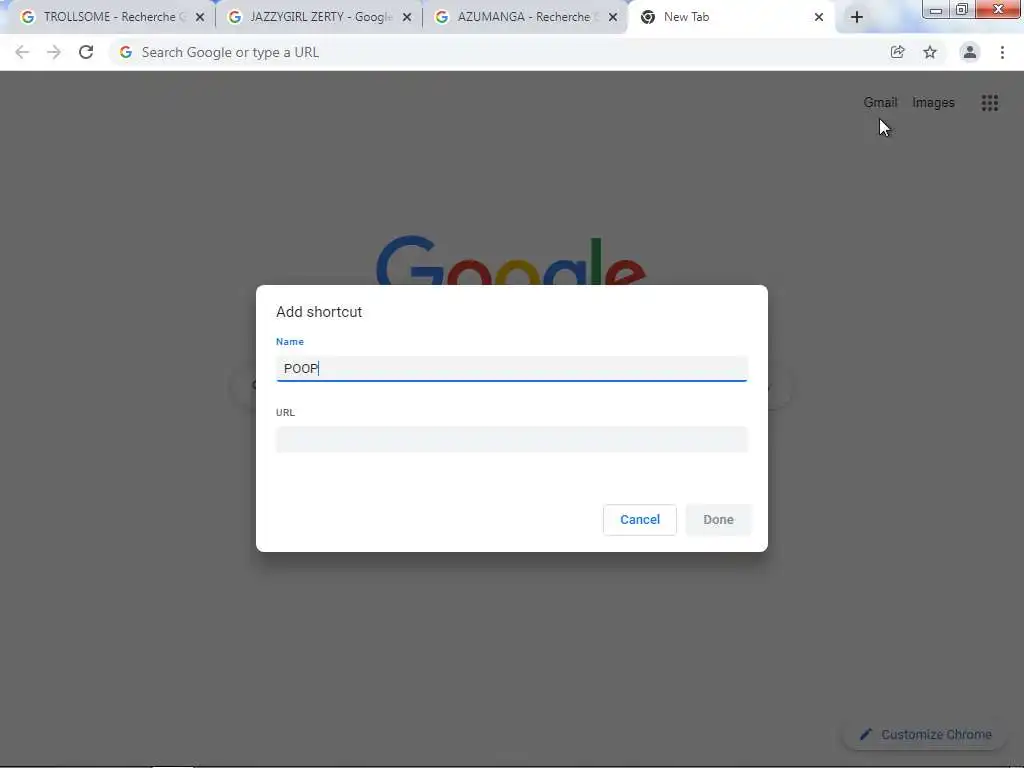Cancel the Add shortcut dialog
Image resolution: width=1024 pixels, height=768 pixels.
pyautogui.click(x=639, y=520)
